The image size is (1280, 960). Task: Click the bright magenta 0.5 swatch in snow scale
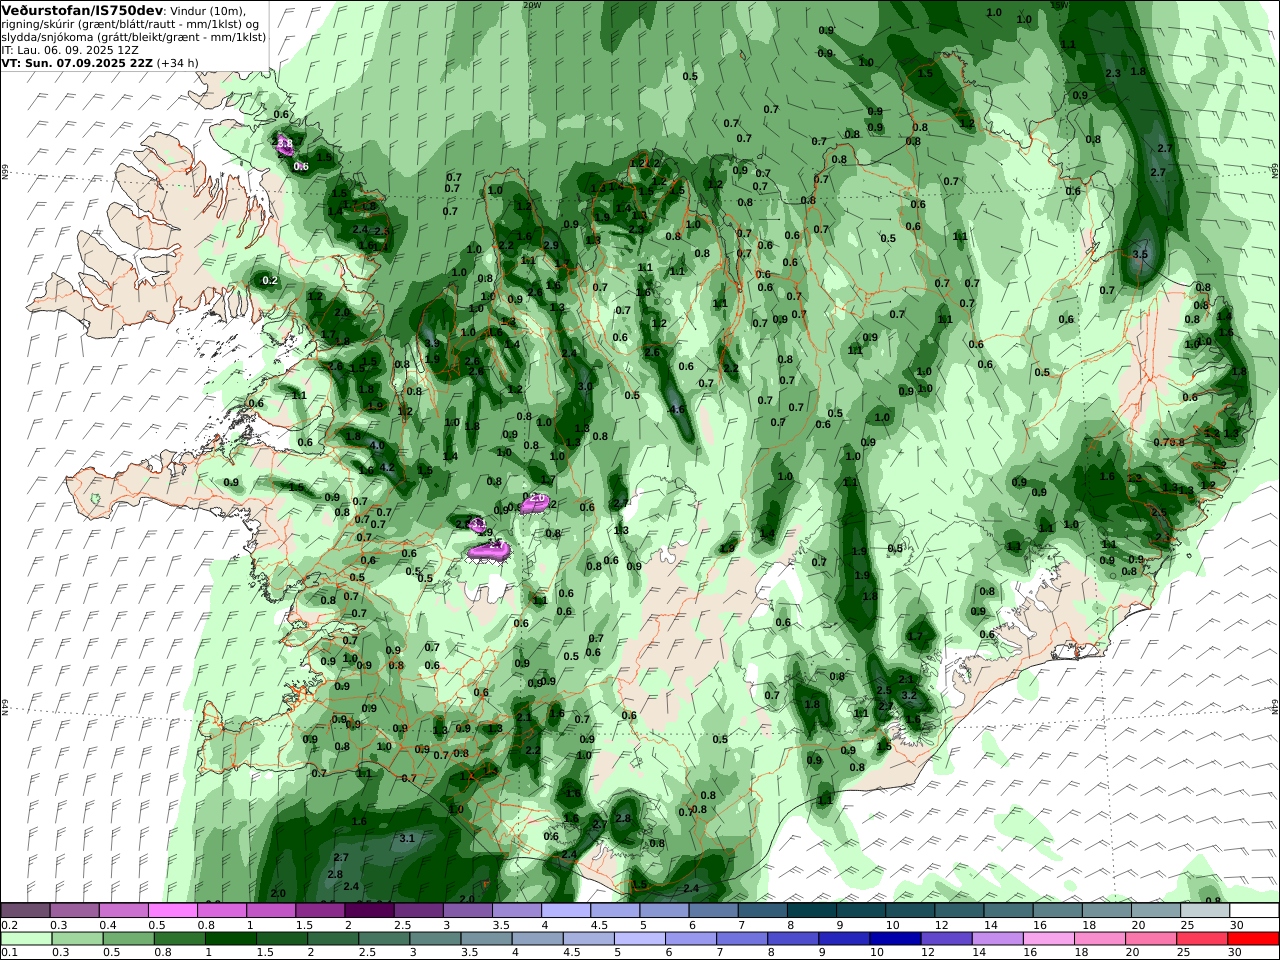173,910
